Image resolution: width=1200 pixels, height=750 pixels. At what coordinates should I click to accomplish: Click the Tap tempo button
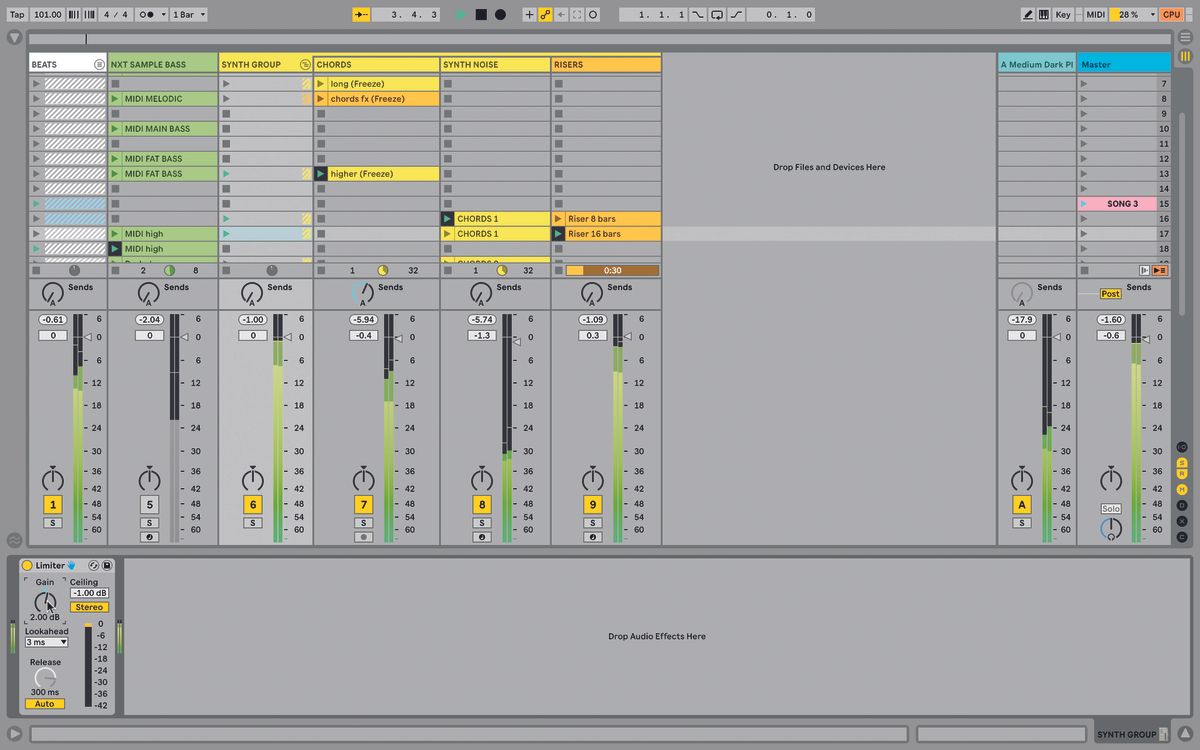[18, 14]
